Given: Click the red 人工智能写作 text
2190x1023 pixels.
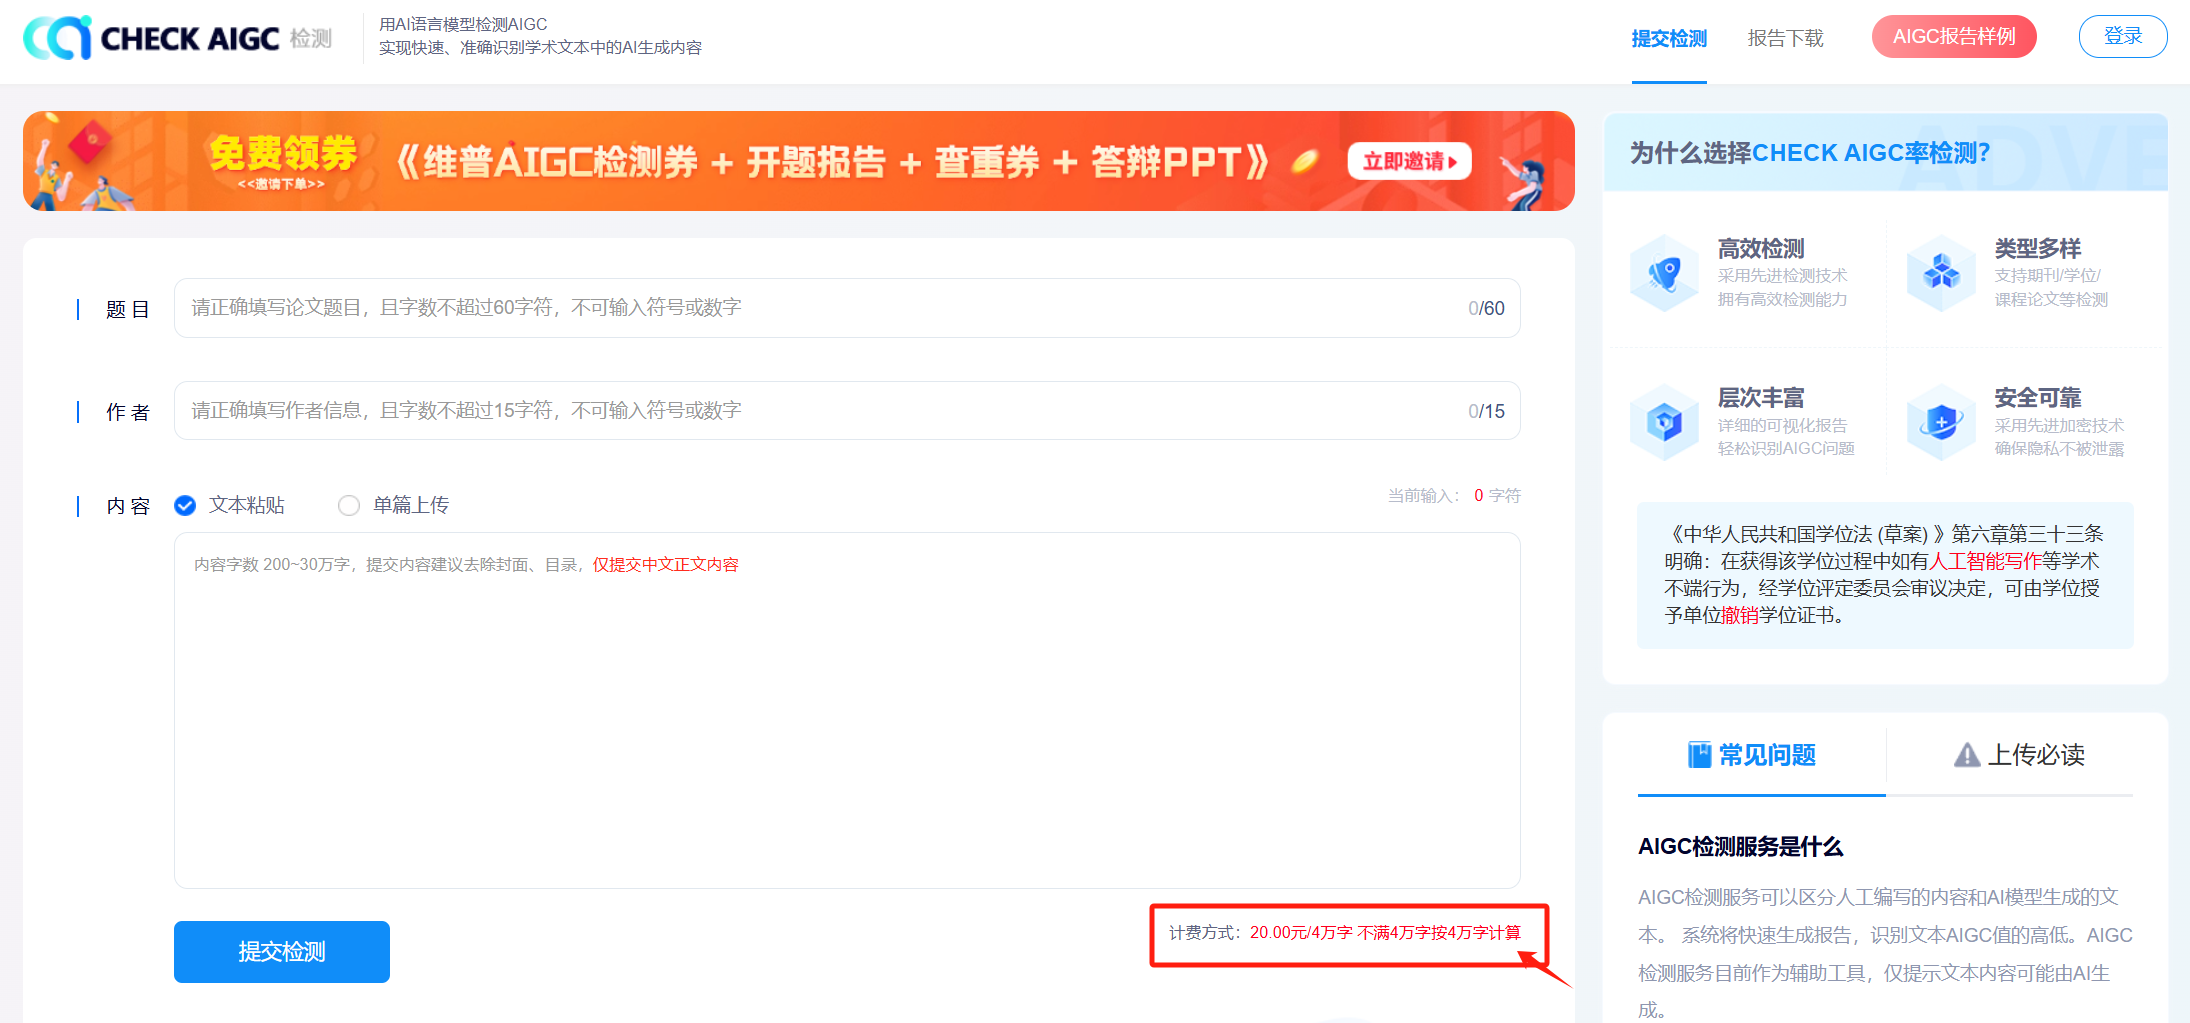Looking at the screenshot, I should pyautogui.click(x=1985, y=562).
